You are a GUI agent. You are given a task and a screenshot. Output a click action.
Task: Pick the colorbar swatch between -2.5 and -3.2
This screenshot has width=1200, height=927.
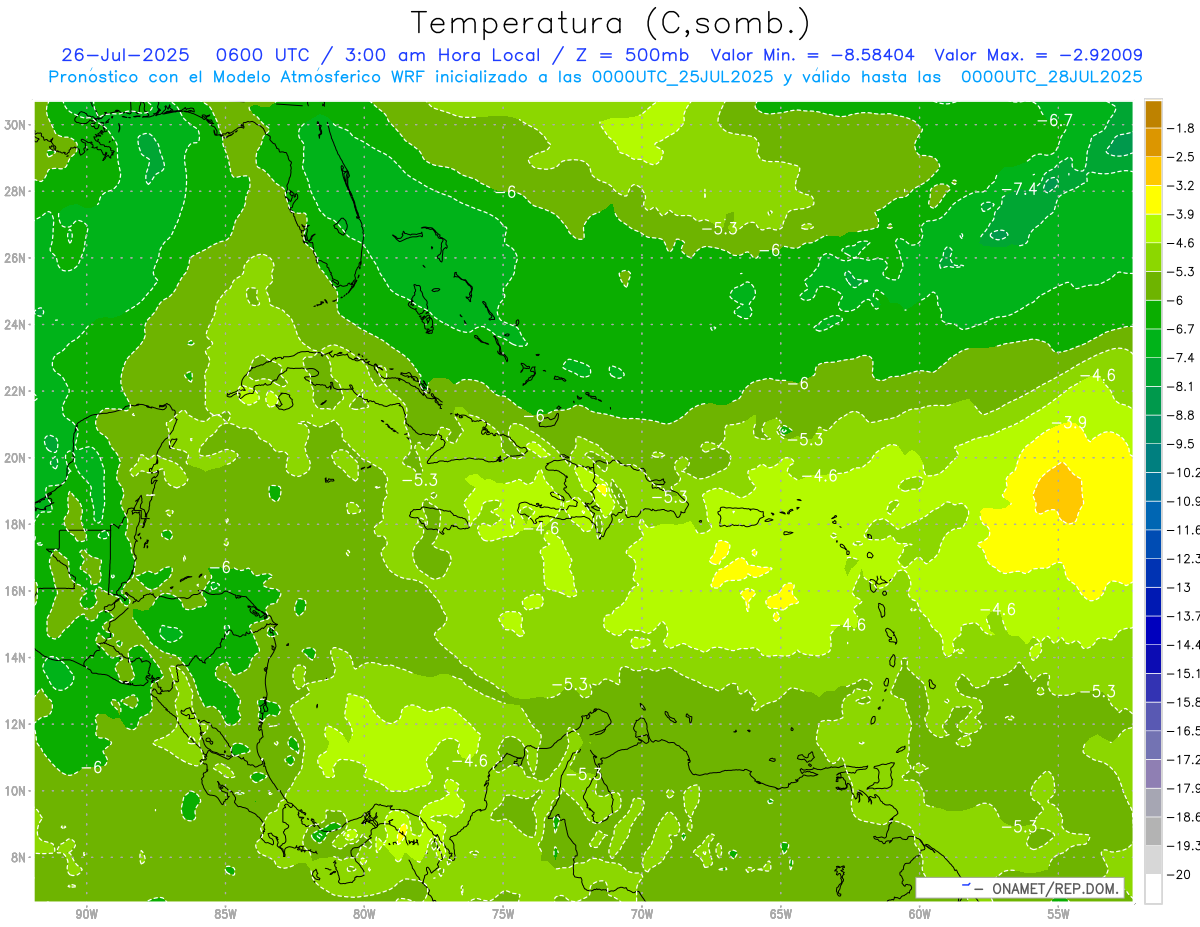click(1153, 171)
